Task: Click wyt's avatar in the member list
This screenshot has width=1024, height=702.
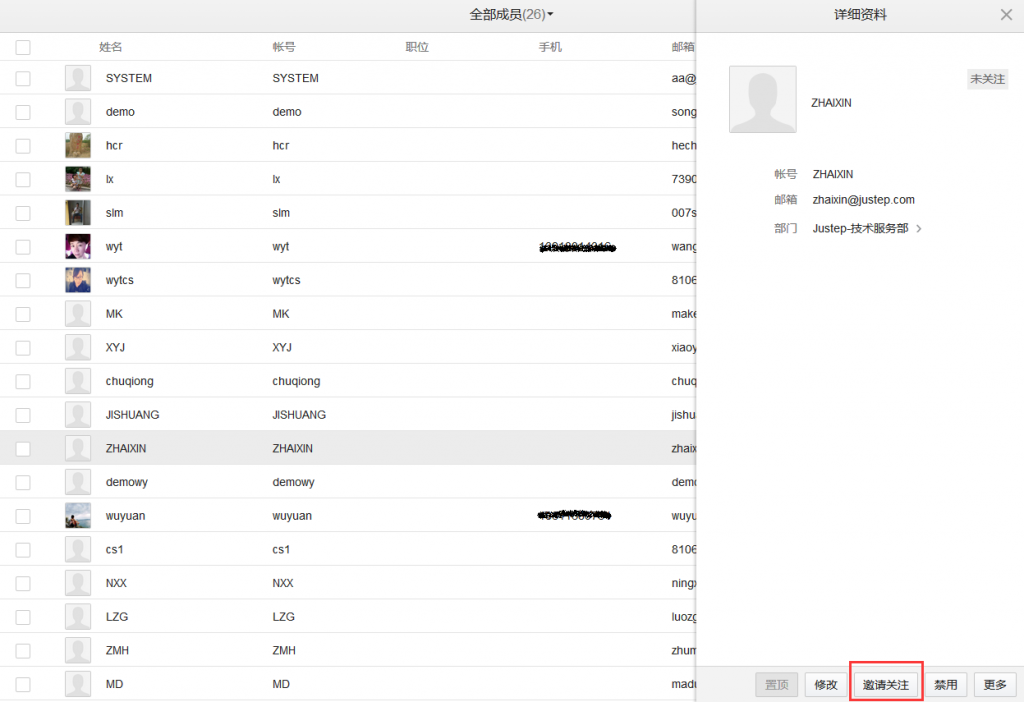Action: click(x=77, y=246)
